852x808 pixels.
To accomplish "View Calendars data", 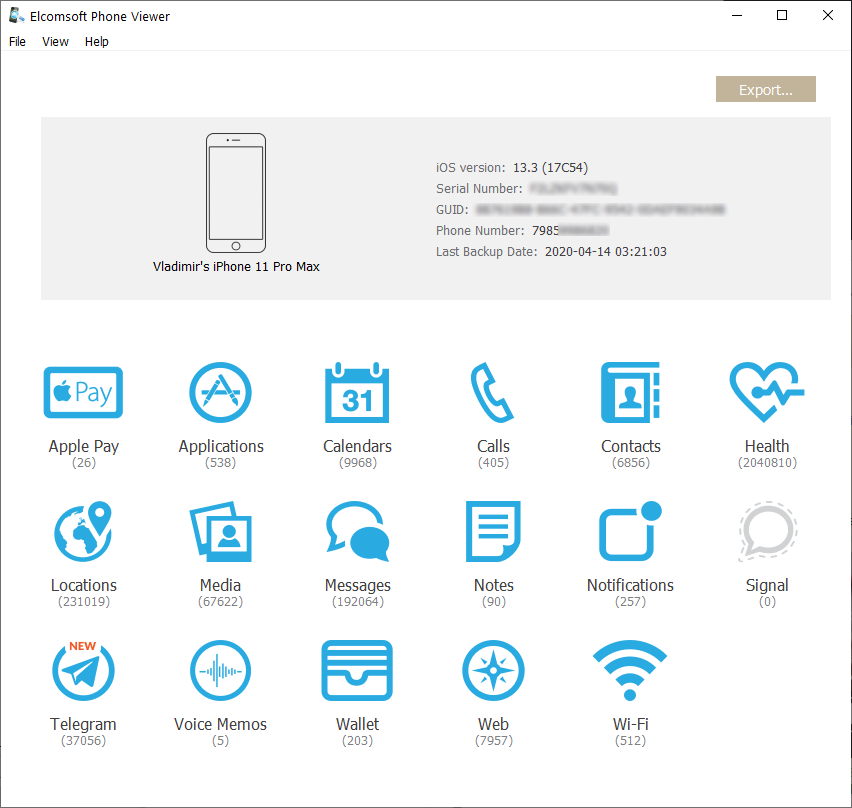I will (x=357, y=392).
